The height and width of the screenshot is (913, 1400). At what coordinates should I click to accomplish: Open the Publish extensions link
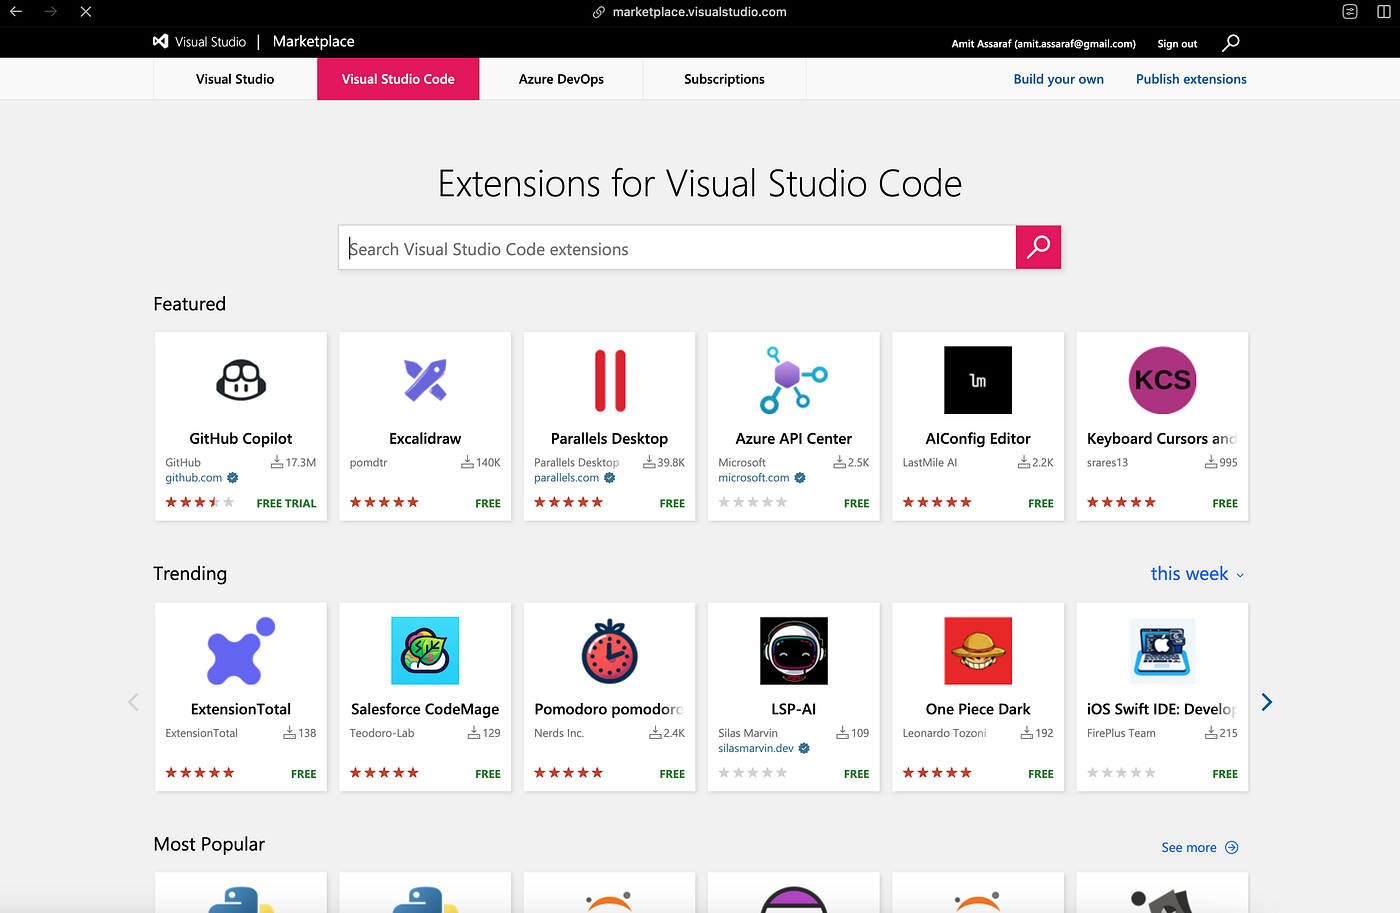point(1191,79)
